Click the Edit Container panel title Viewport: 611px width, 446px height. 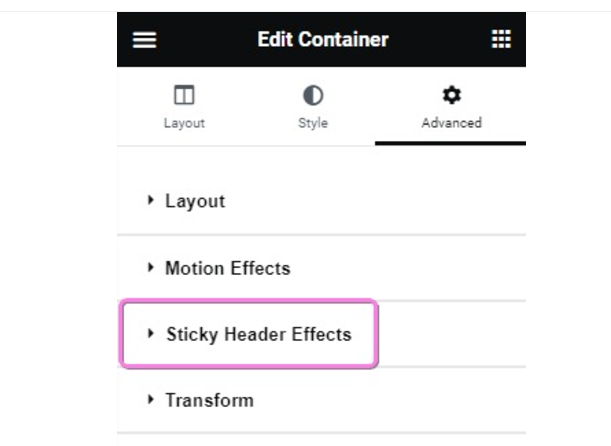322,40
